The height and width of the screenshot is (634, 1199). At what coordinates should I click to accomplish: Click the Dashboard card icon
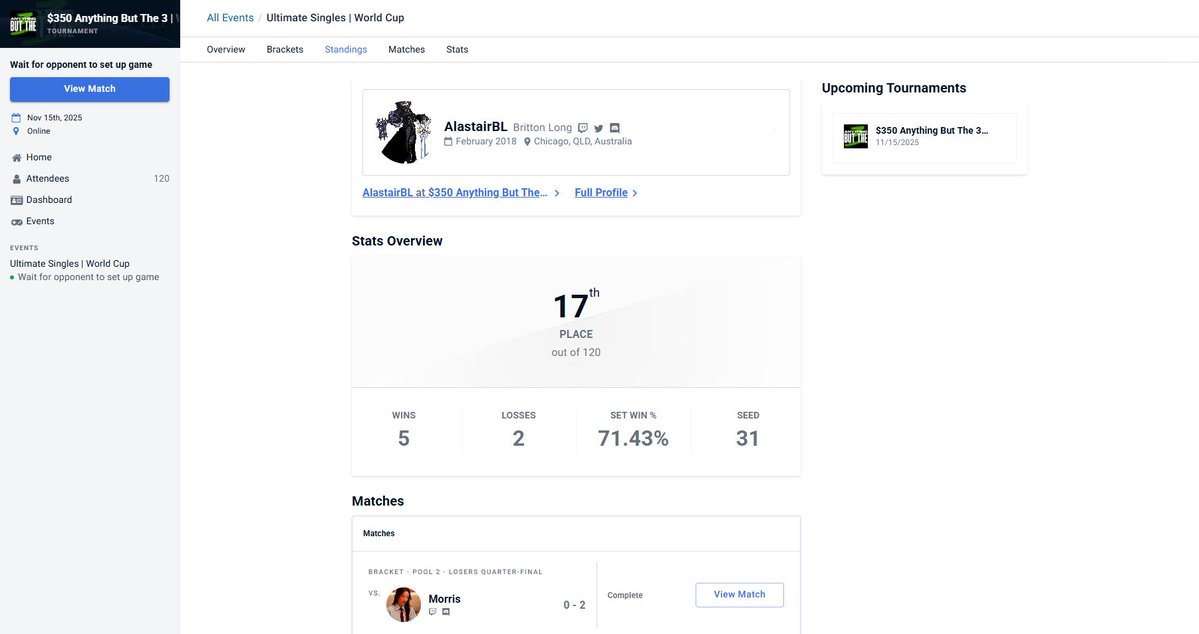16,200
